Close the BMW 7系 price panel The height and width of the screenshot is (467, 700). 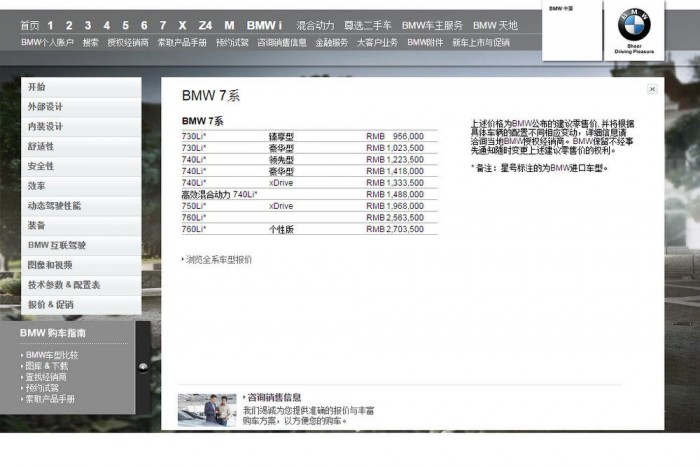tap(652, 89)
